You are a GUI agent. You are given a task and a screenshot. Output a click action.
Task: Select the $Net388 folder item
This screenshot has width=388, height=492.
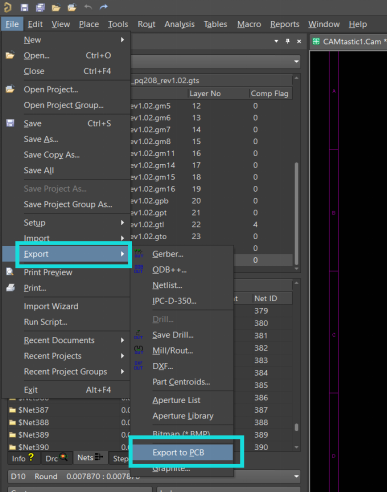pyautogui.click(x=33, y=422)
